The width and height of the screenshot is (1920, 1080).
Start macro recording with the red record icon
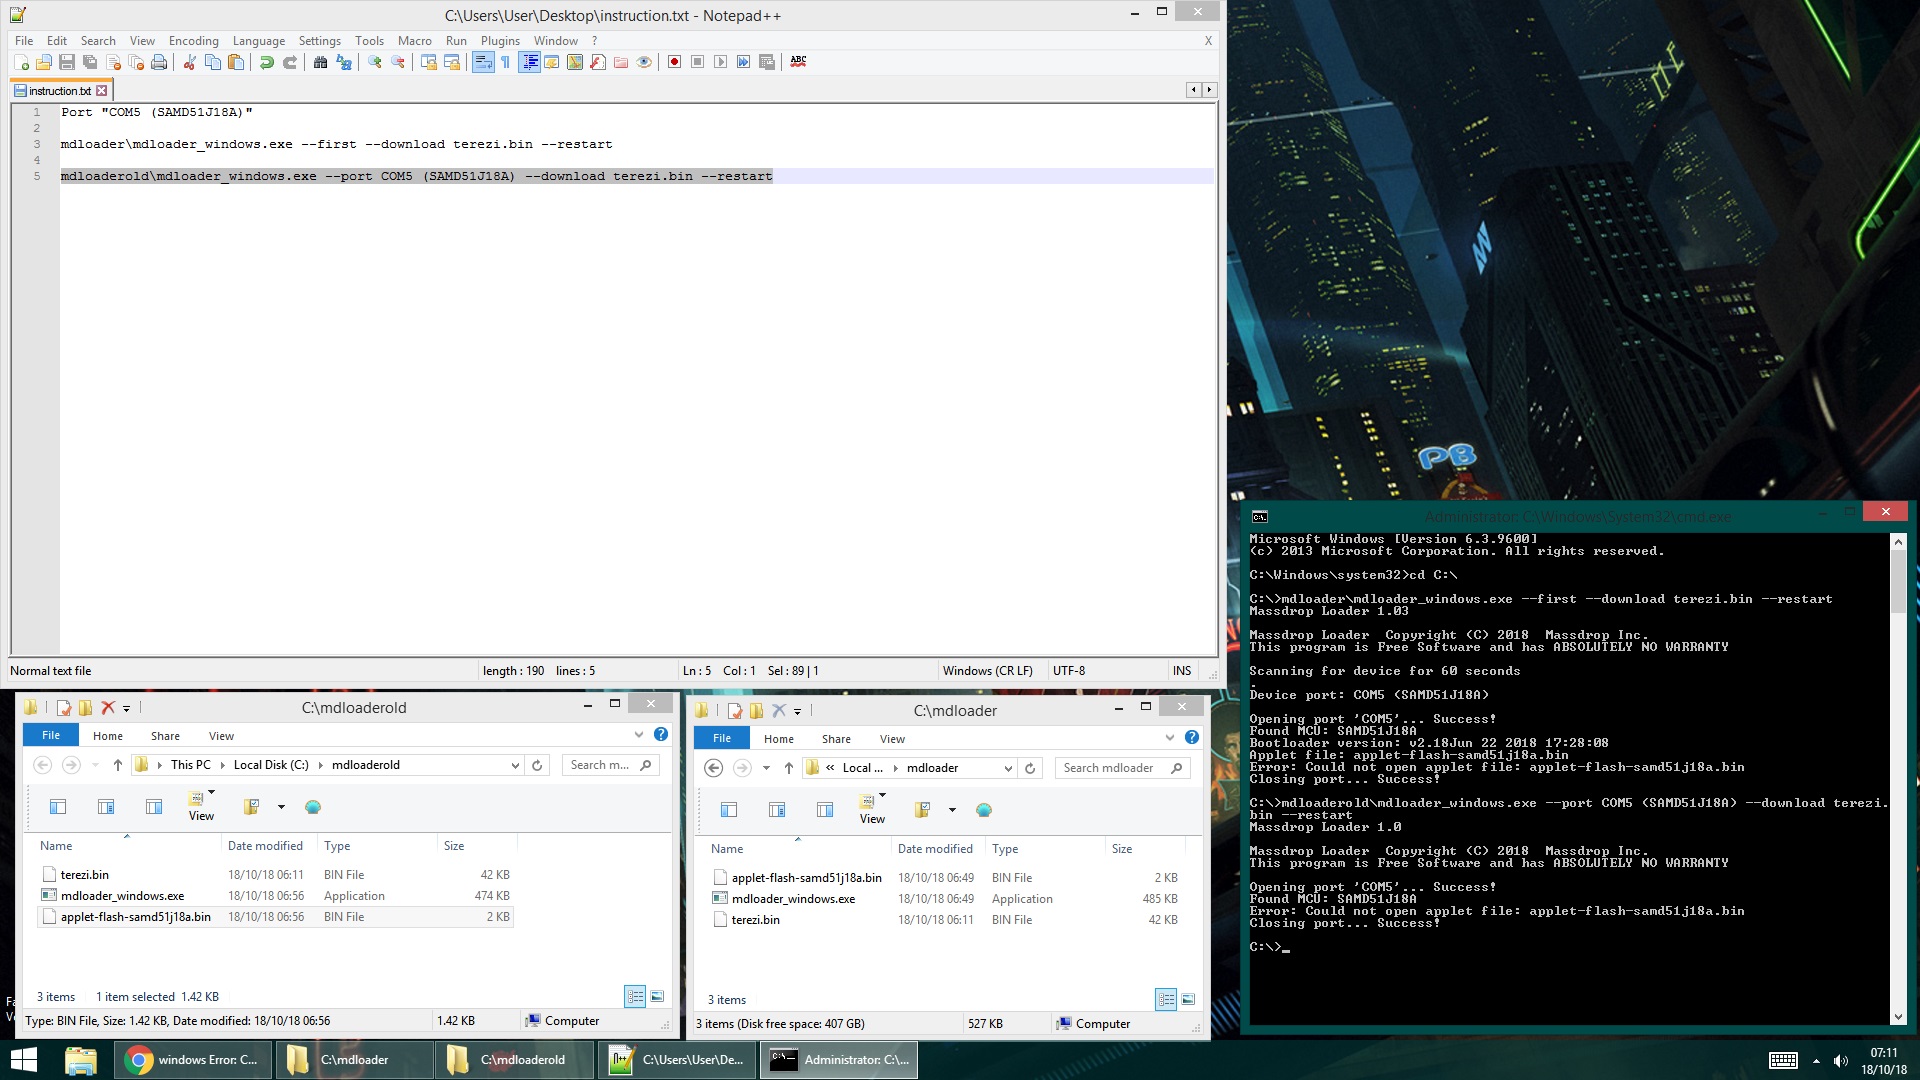(674, 62)
